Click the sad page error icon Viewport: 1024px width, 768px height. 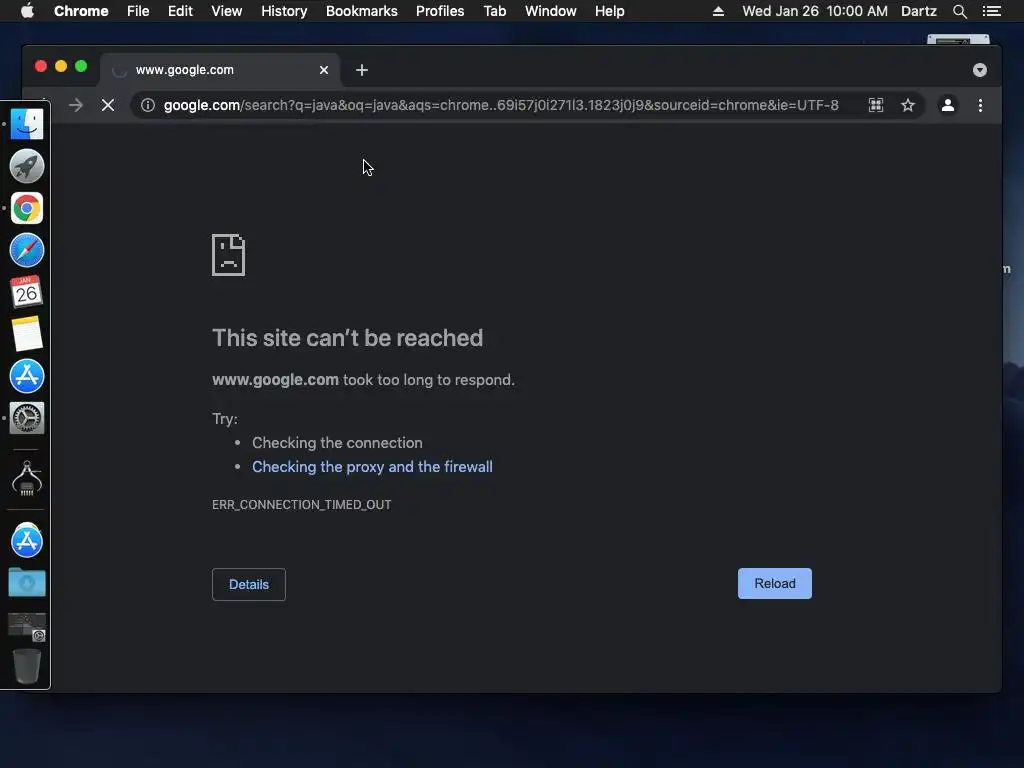[x=229, y=255]
